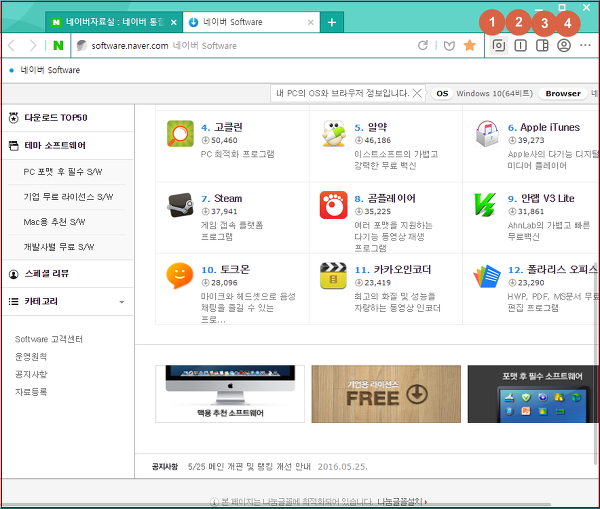The width and height of the screenshot is (600, 509).
Task: Close the 네이버 Software tab
Action: 311,23
